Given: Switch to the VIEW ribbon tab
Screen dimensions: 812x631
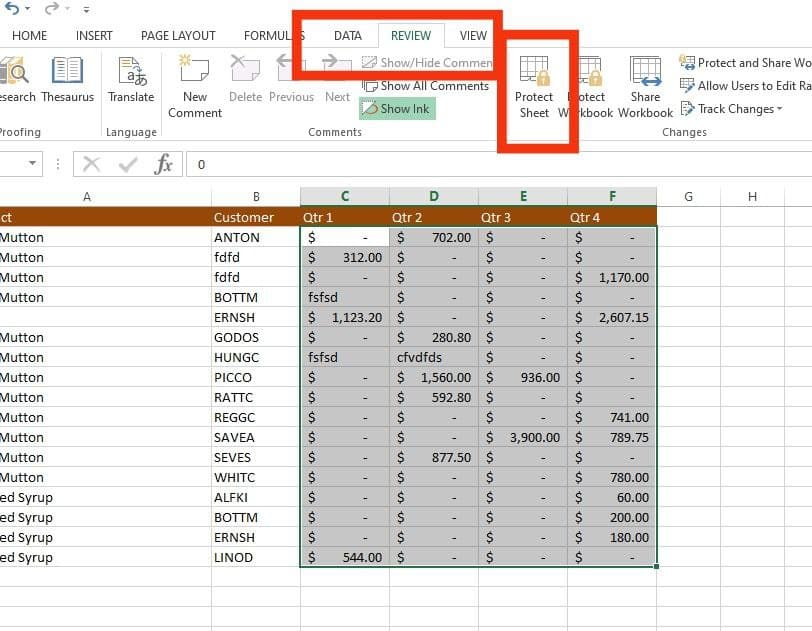Looking at the screenshot, I should pyautogui.click(x=472, y=34).
